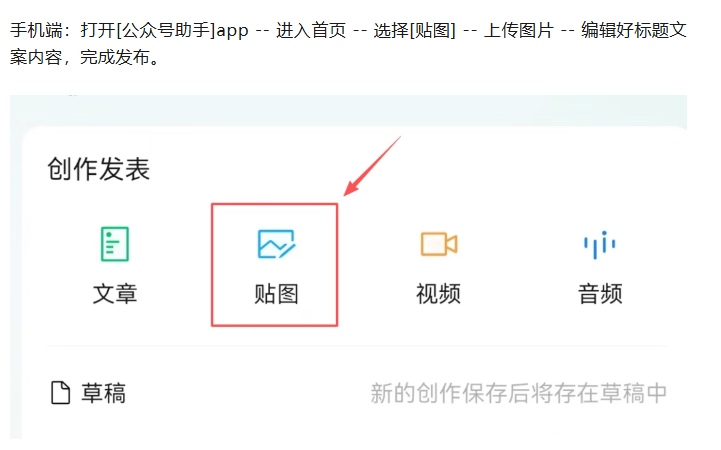Click the instruction text starting with 手机端
This screenshot has height=450, width=721.
[x=348, y=44]
